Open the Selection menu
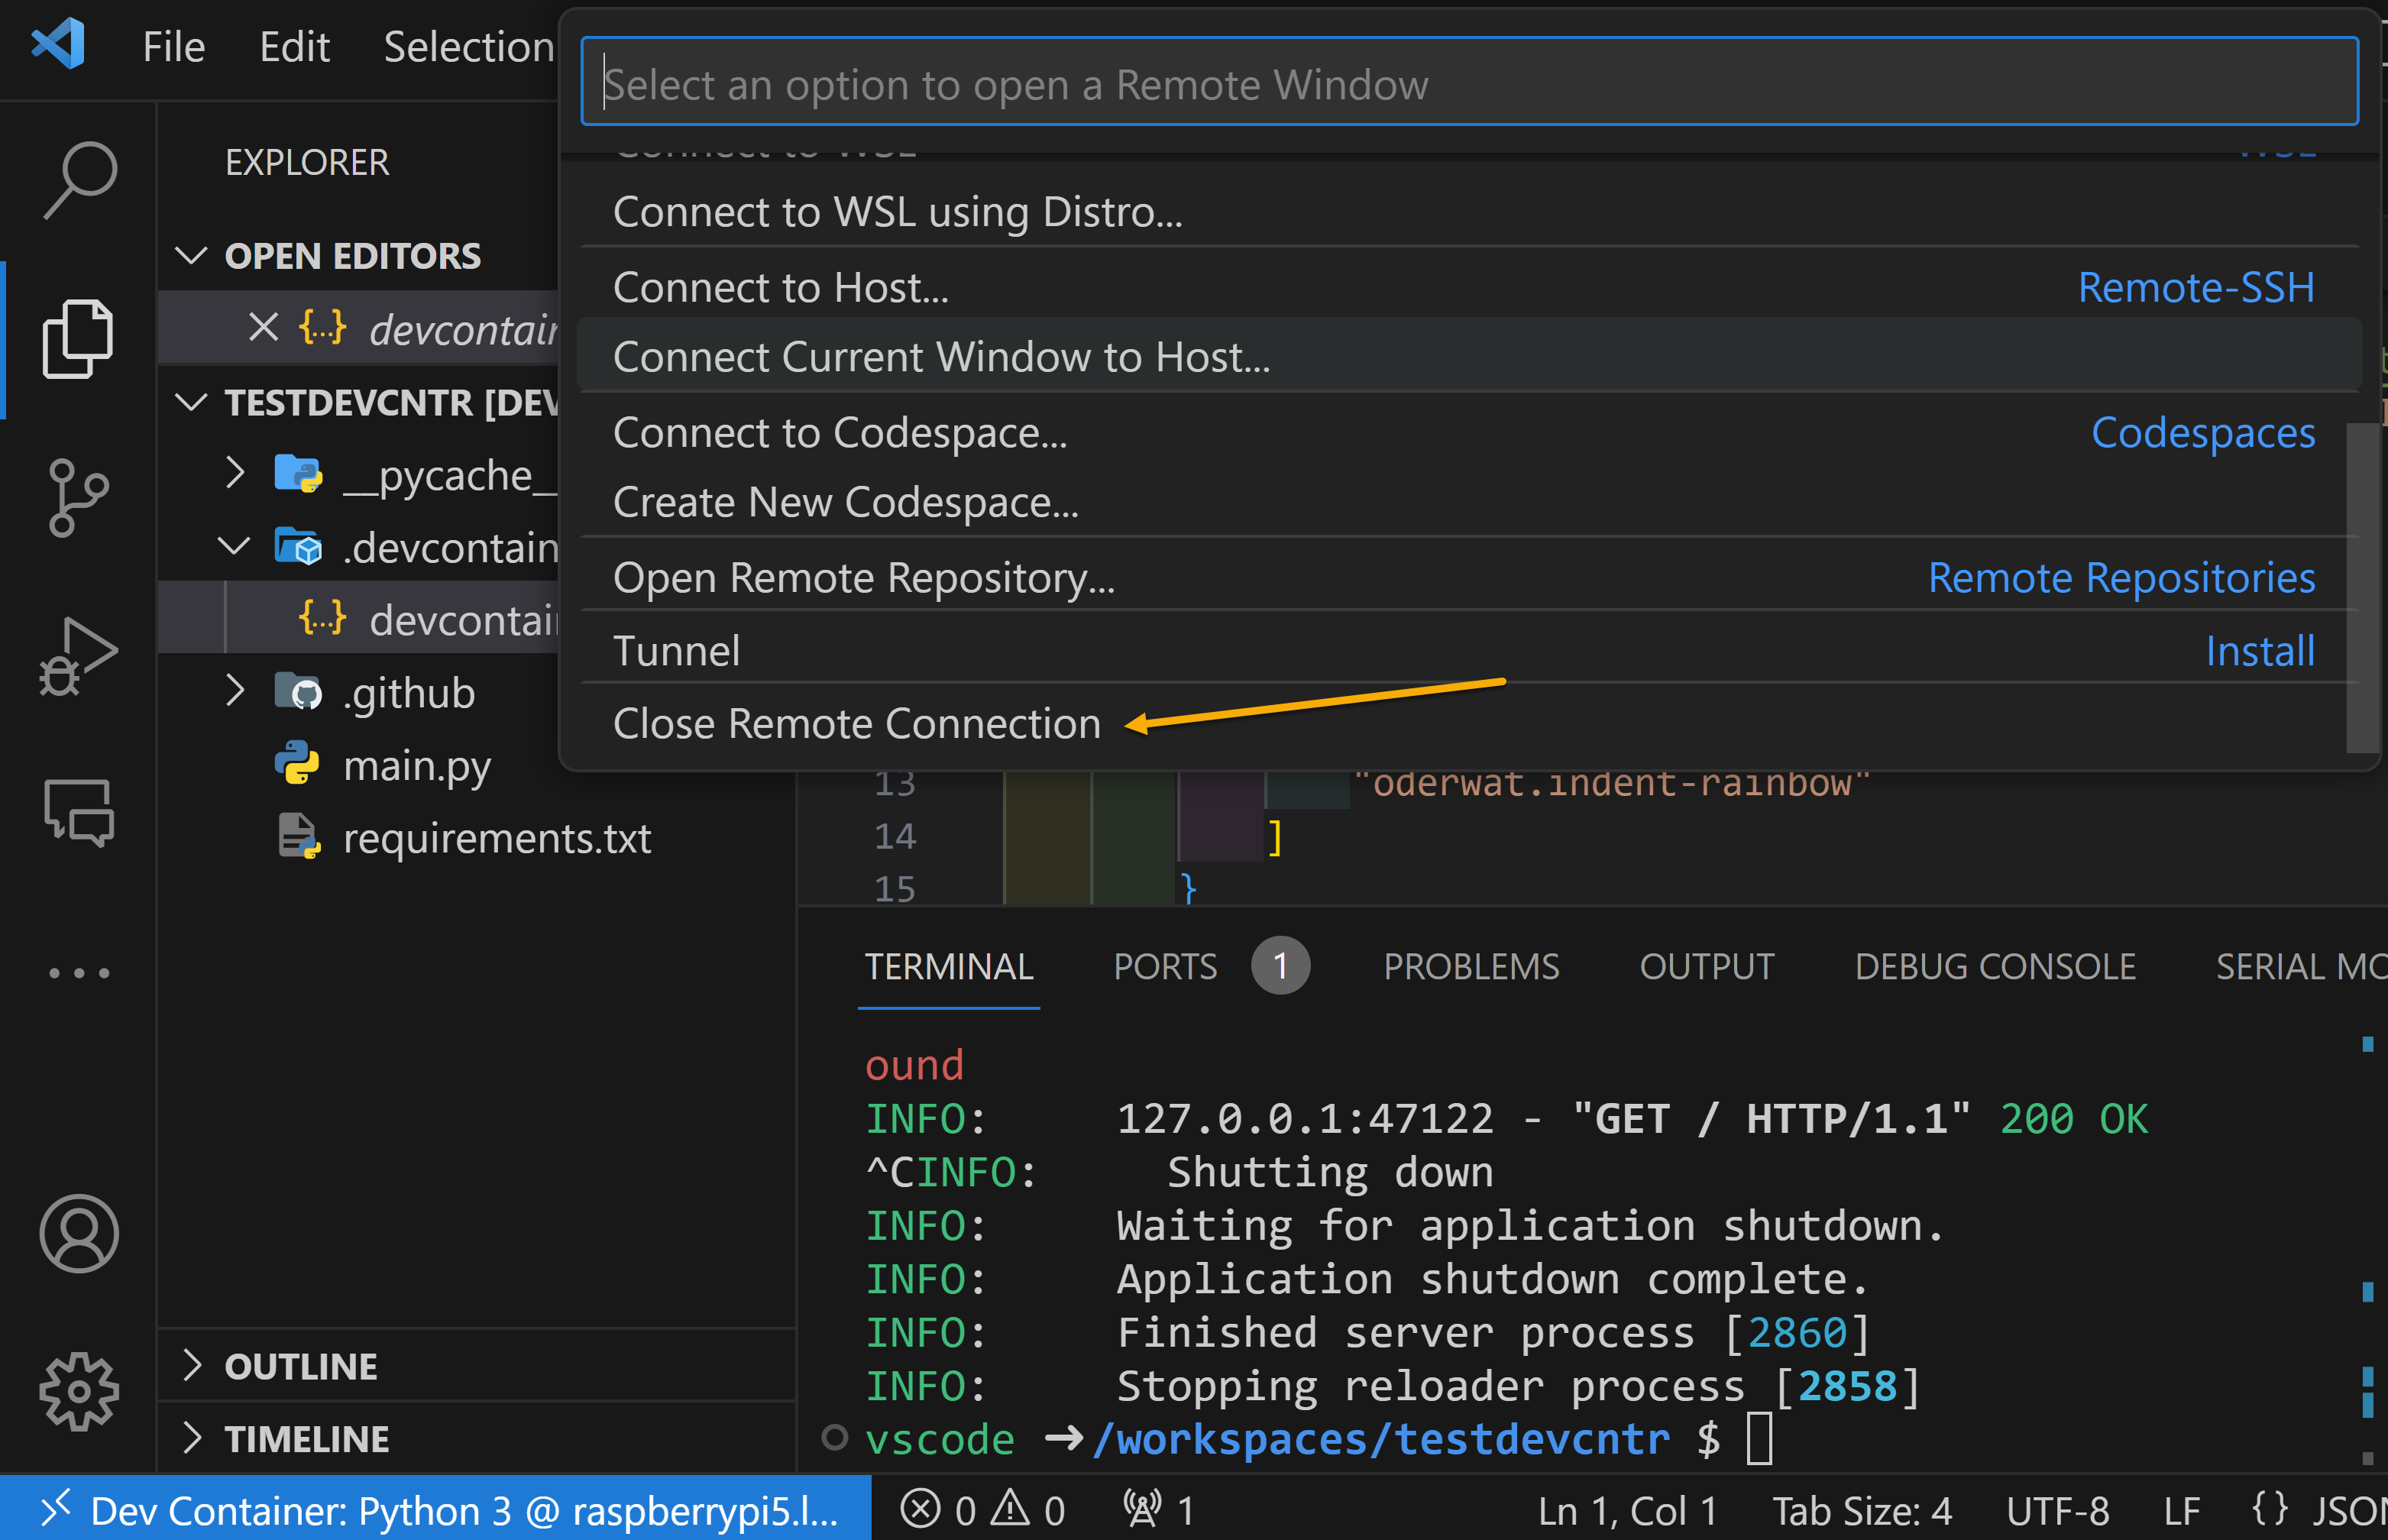 coord(468,46)
